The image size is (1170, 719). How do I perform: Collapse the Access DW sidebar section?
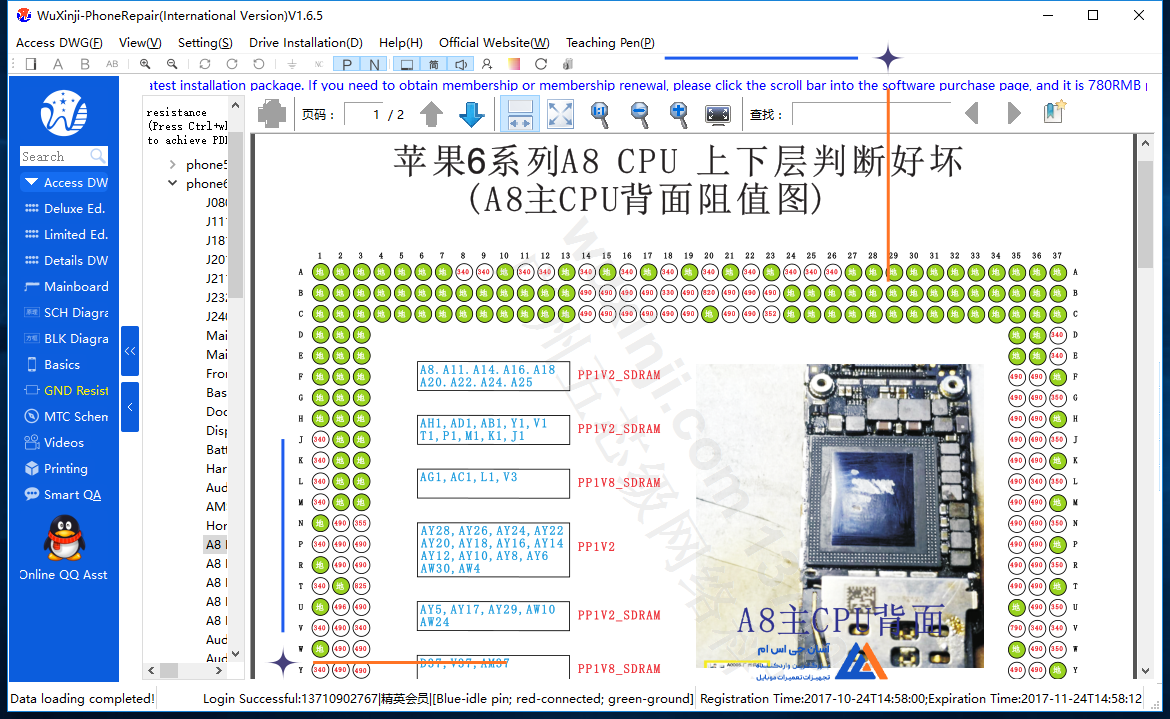click(x=31, y=182)
